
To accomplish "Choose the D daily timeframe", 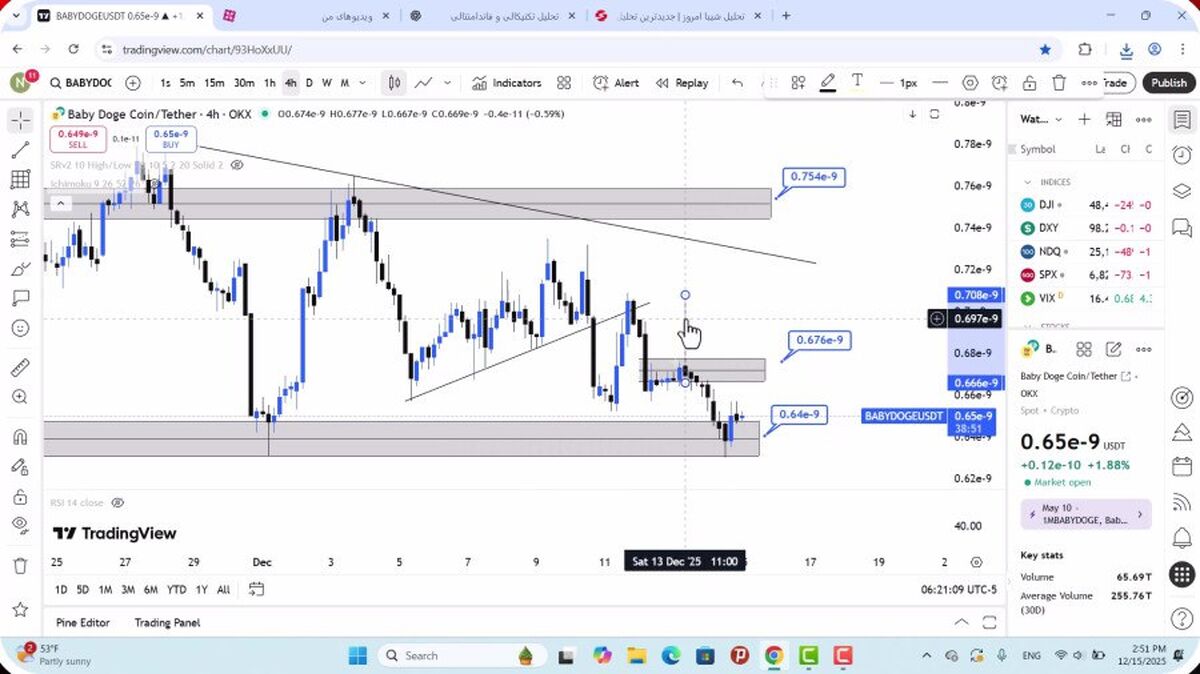I will click(x=309, y=83).
